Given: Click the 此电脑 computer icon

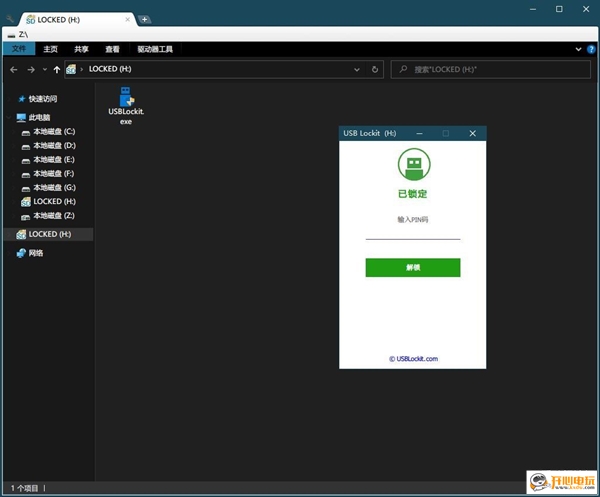Looking at the screenshot, I should [21, 117].
